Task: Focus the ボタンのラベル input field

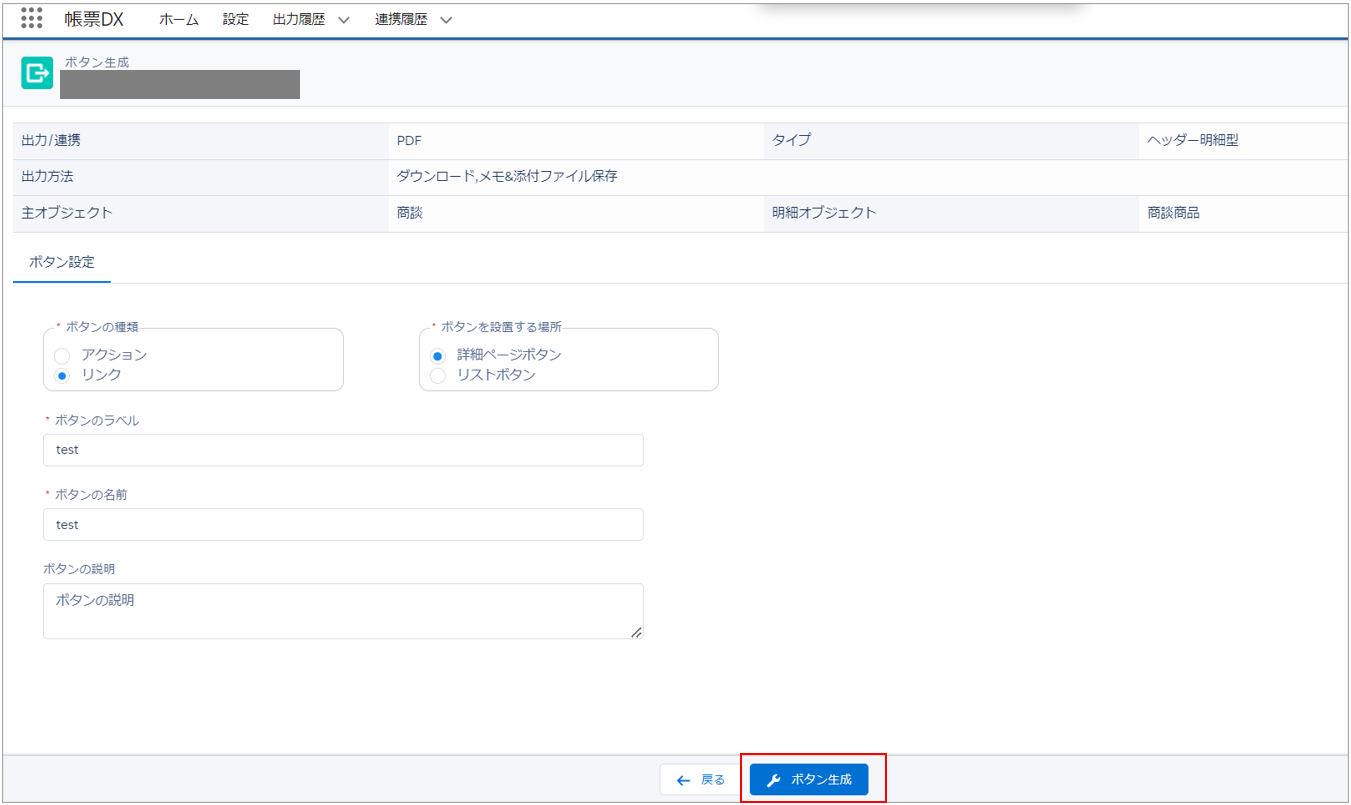Action: (x=343, y=450)
